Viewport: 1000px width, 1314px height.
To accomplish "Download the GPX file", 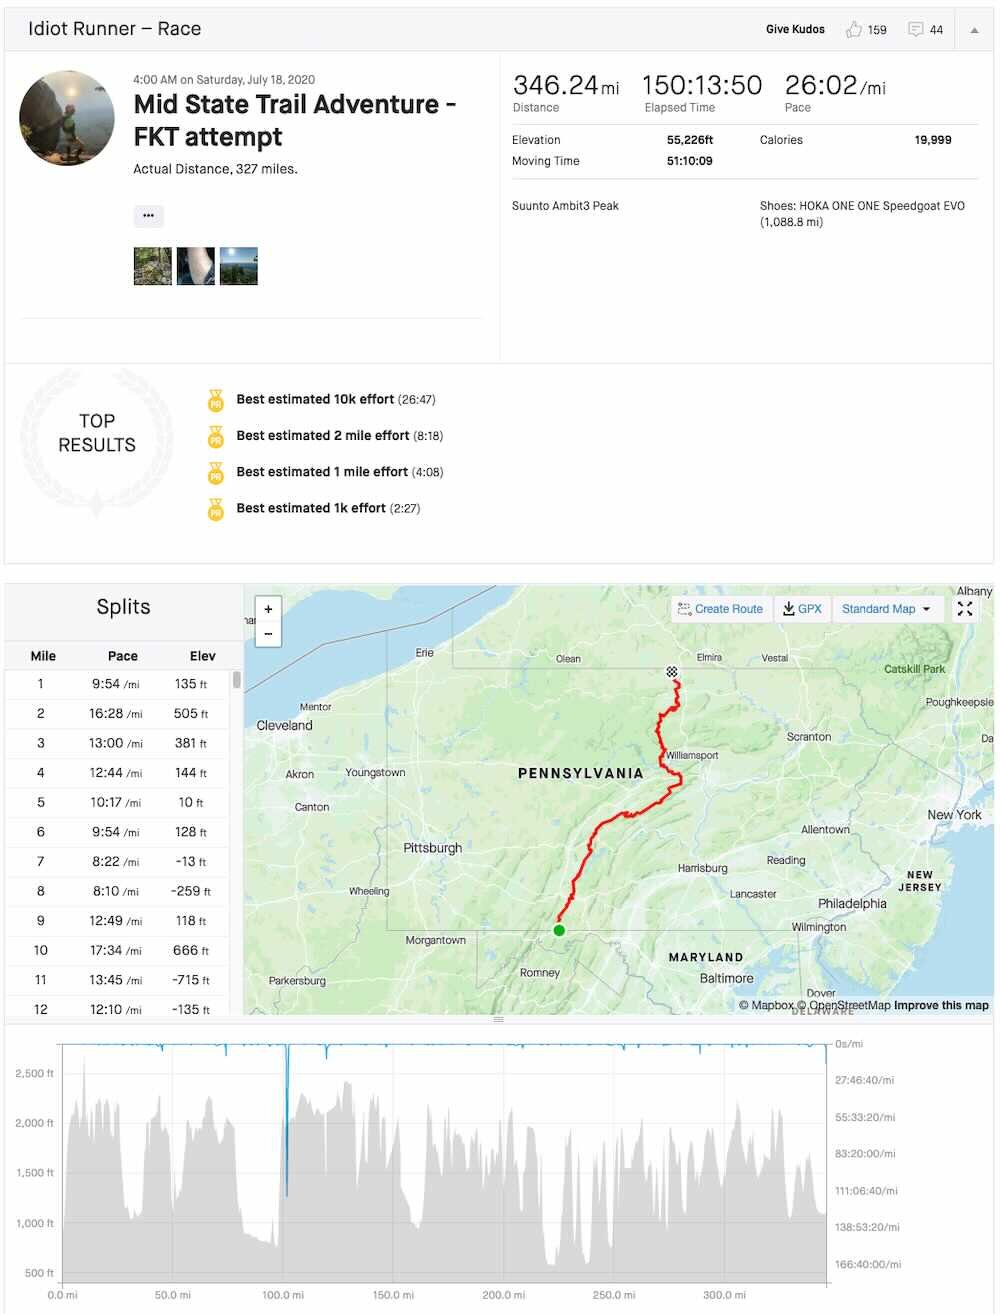I will 802,609.
